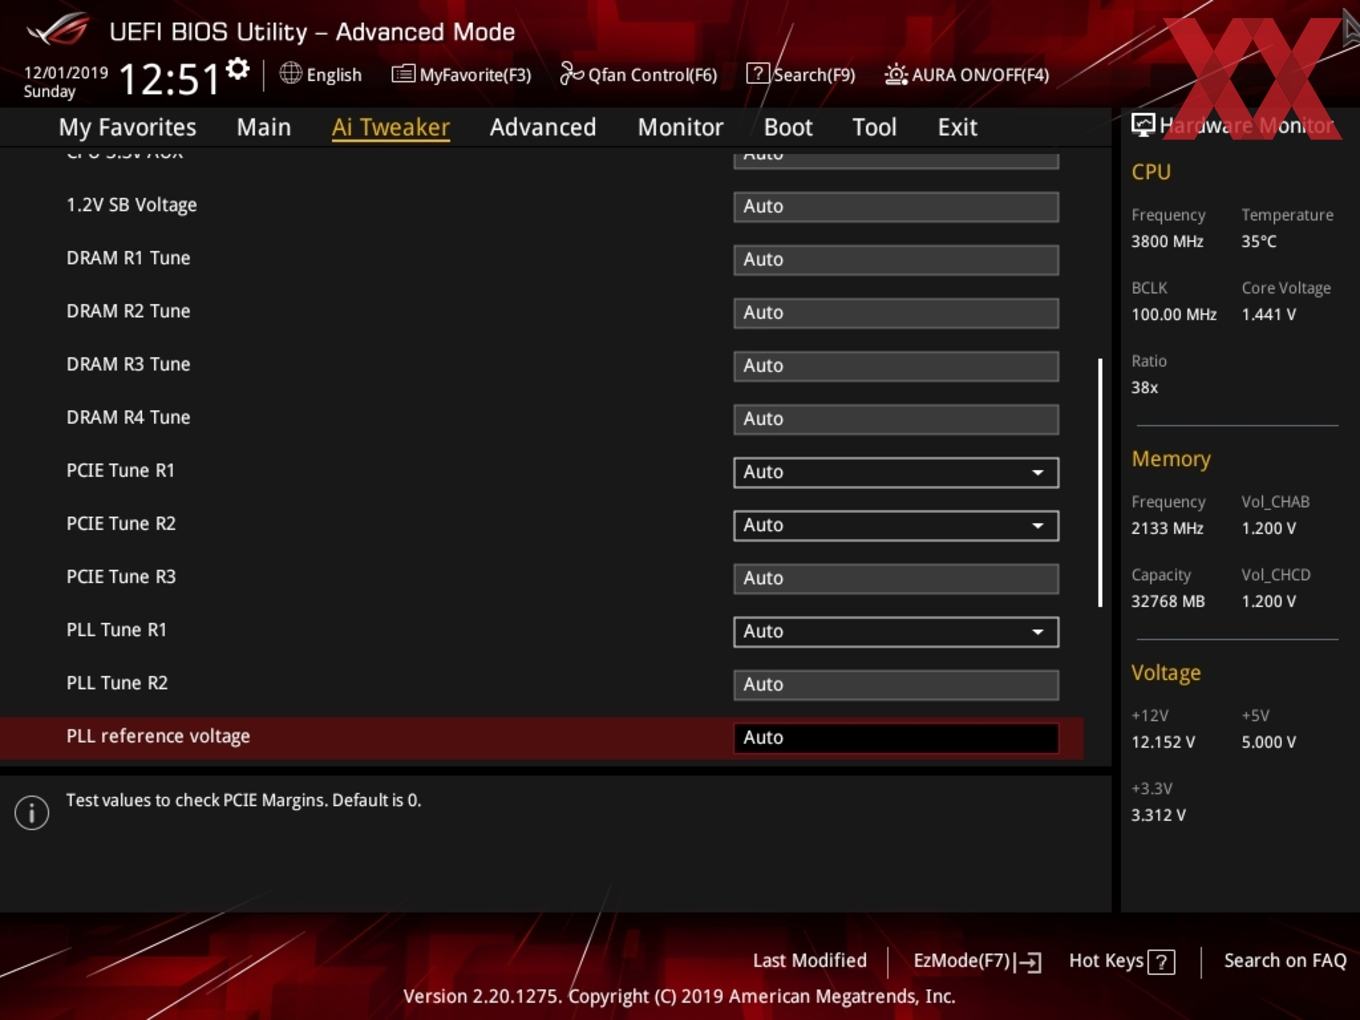Select PCIE Tune R3 label
Viewport: 1360px width, 1020px height.
(x=121, y=576)
